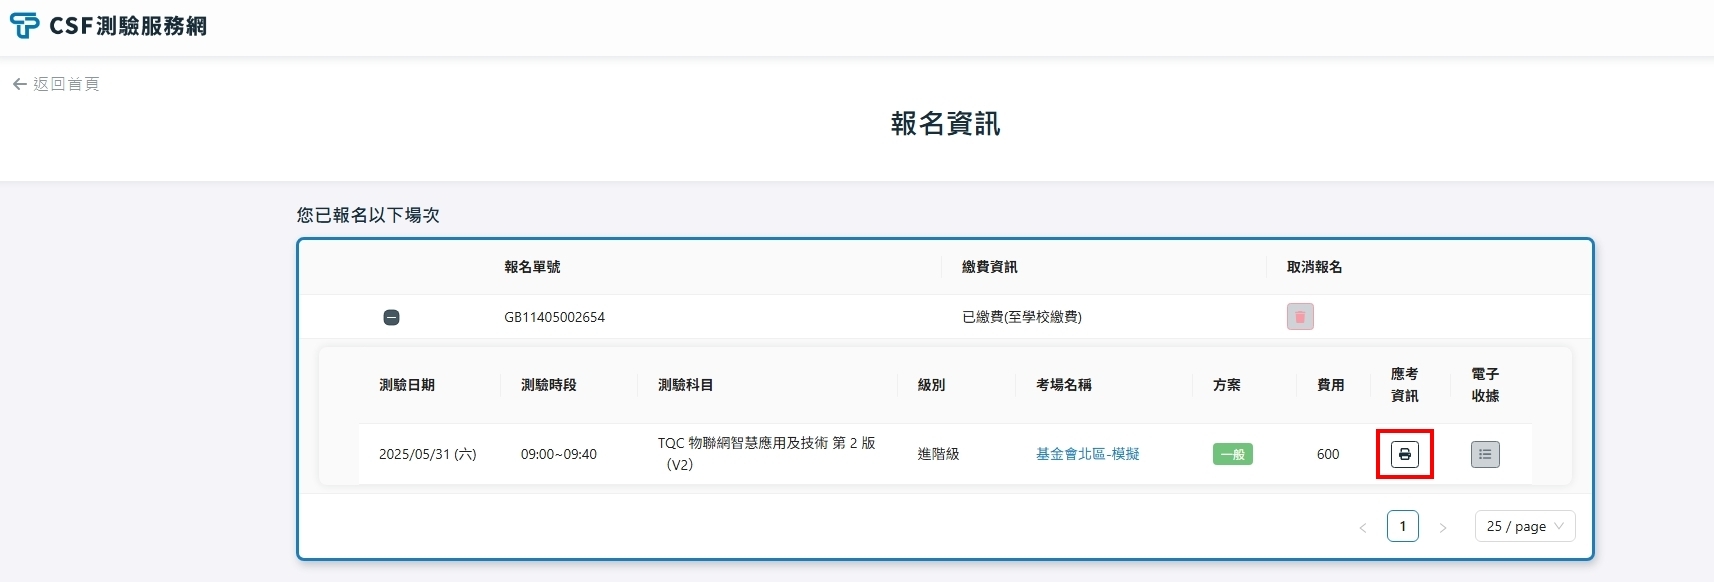
Task: Go to next page arrow
Action: coord(1443,527)
